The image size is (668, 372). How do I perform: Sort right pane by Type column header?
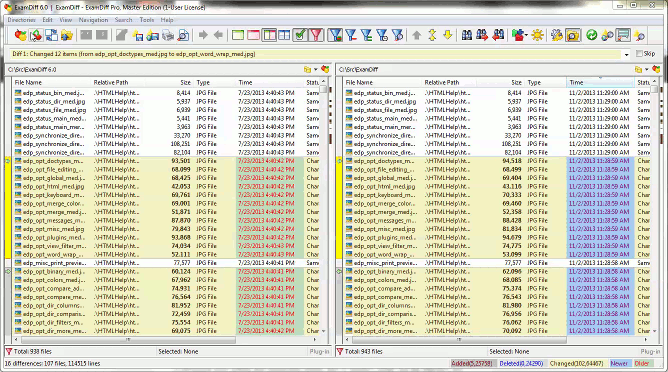coord(546,82)
